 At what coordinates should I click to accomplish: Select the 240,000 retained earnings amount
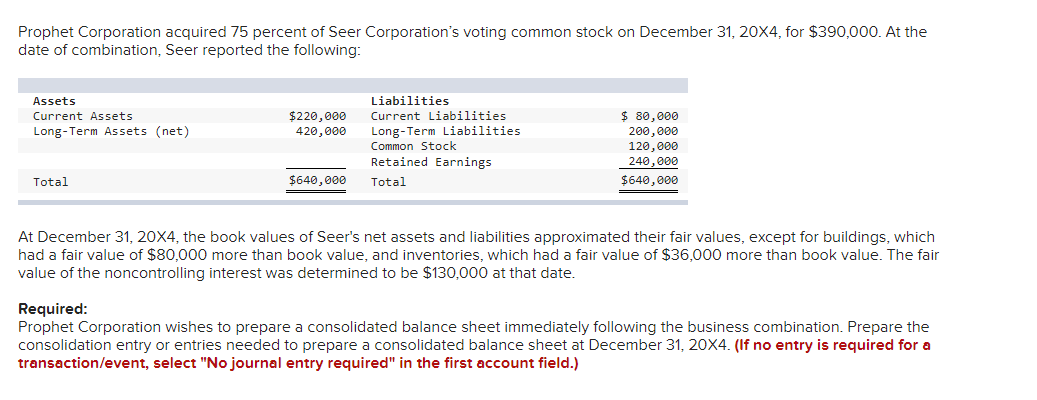click(x=653, y=161)
